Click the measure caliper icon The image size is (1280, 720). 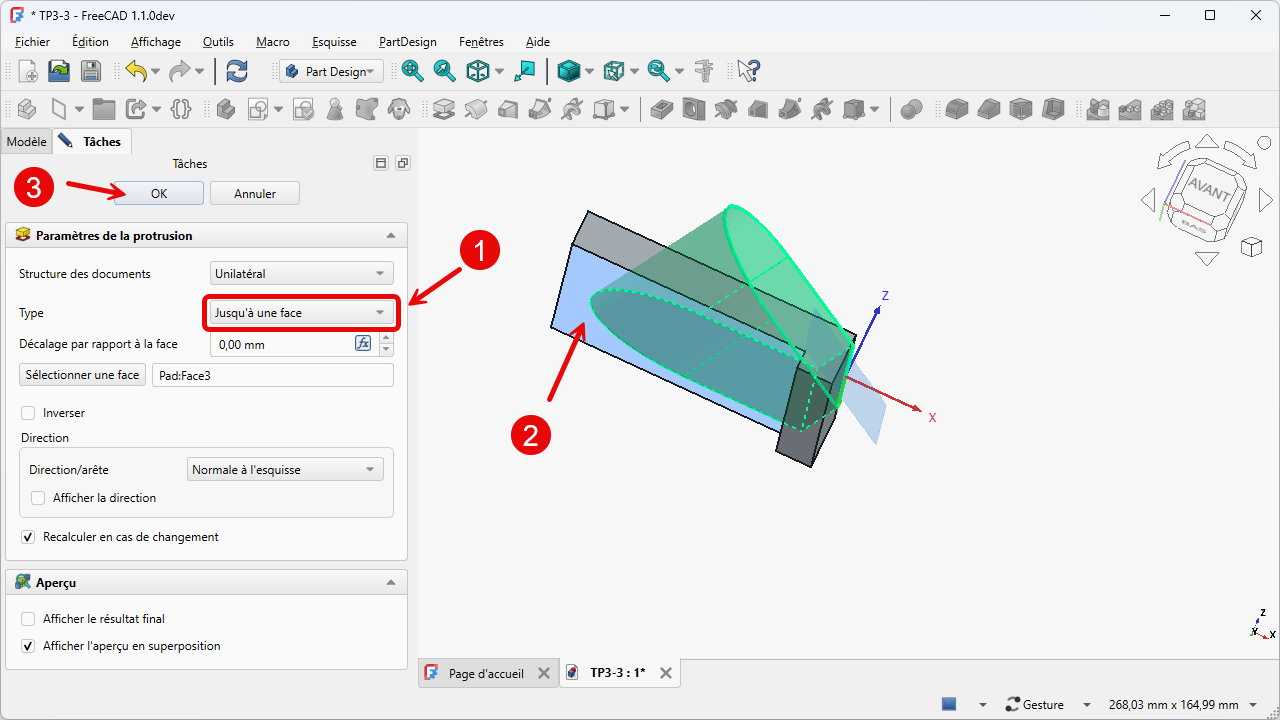[705, 71]
